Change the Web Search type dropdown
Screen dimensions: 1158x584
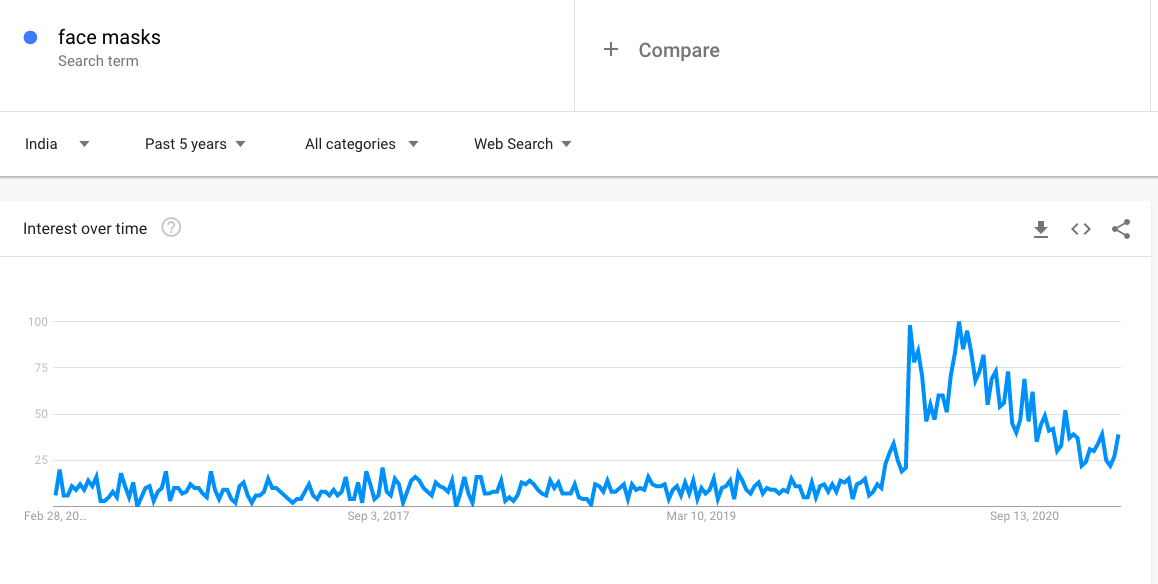tap(523, 144)
